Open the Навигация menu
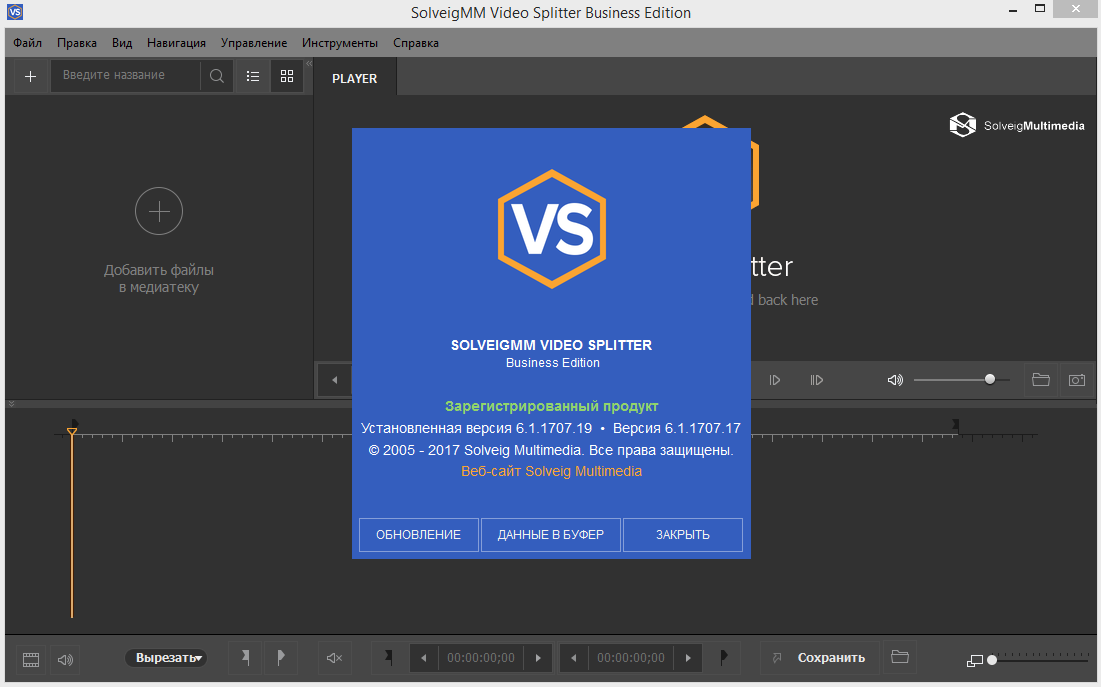 176,43
